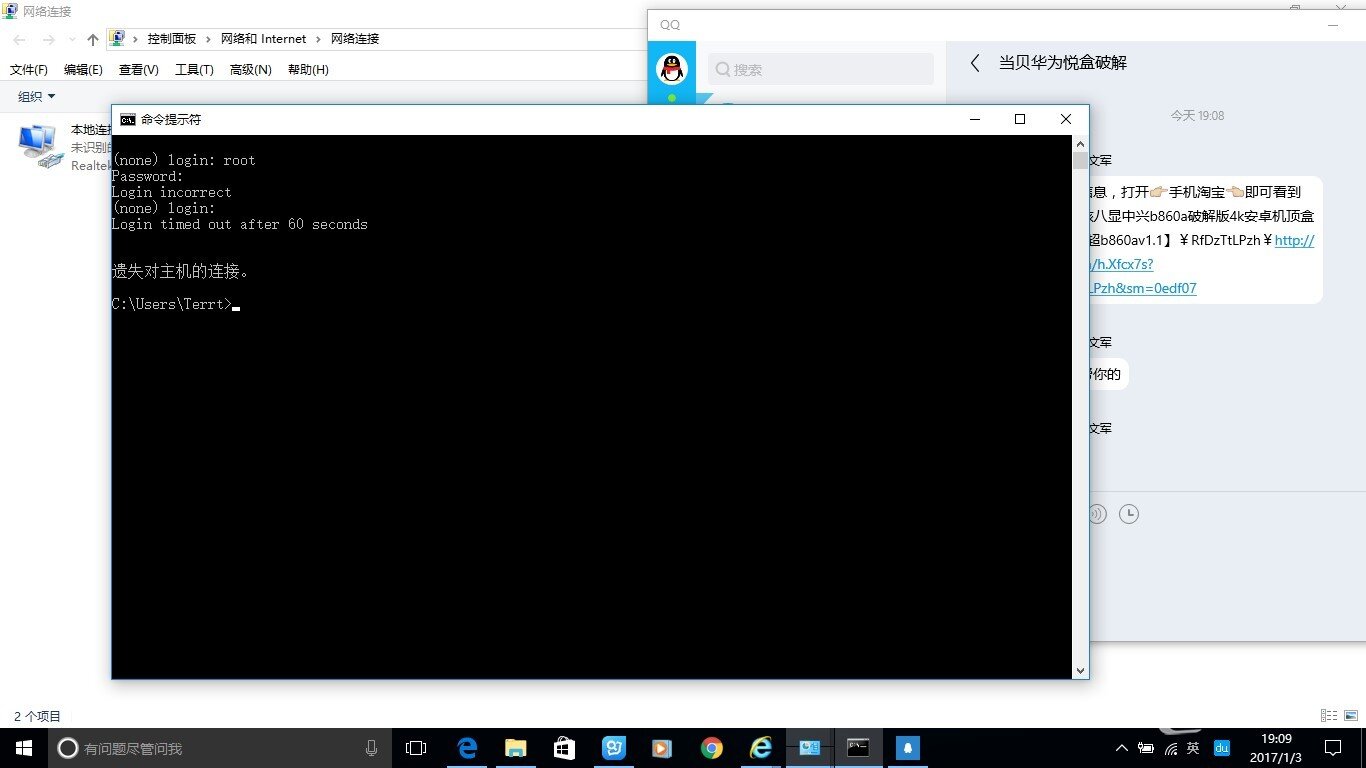Open the taobao http:// link in chat
1366x768 pixels.
coord(1294,240)
